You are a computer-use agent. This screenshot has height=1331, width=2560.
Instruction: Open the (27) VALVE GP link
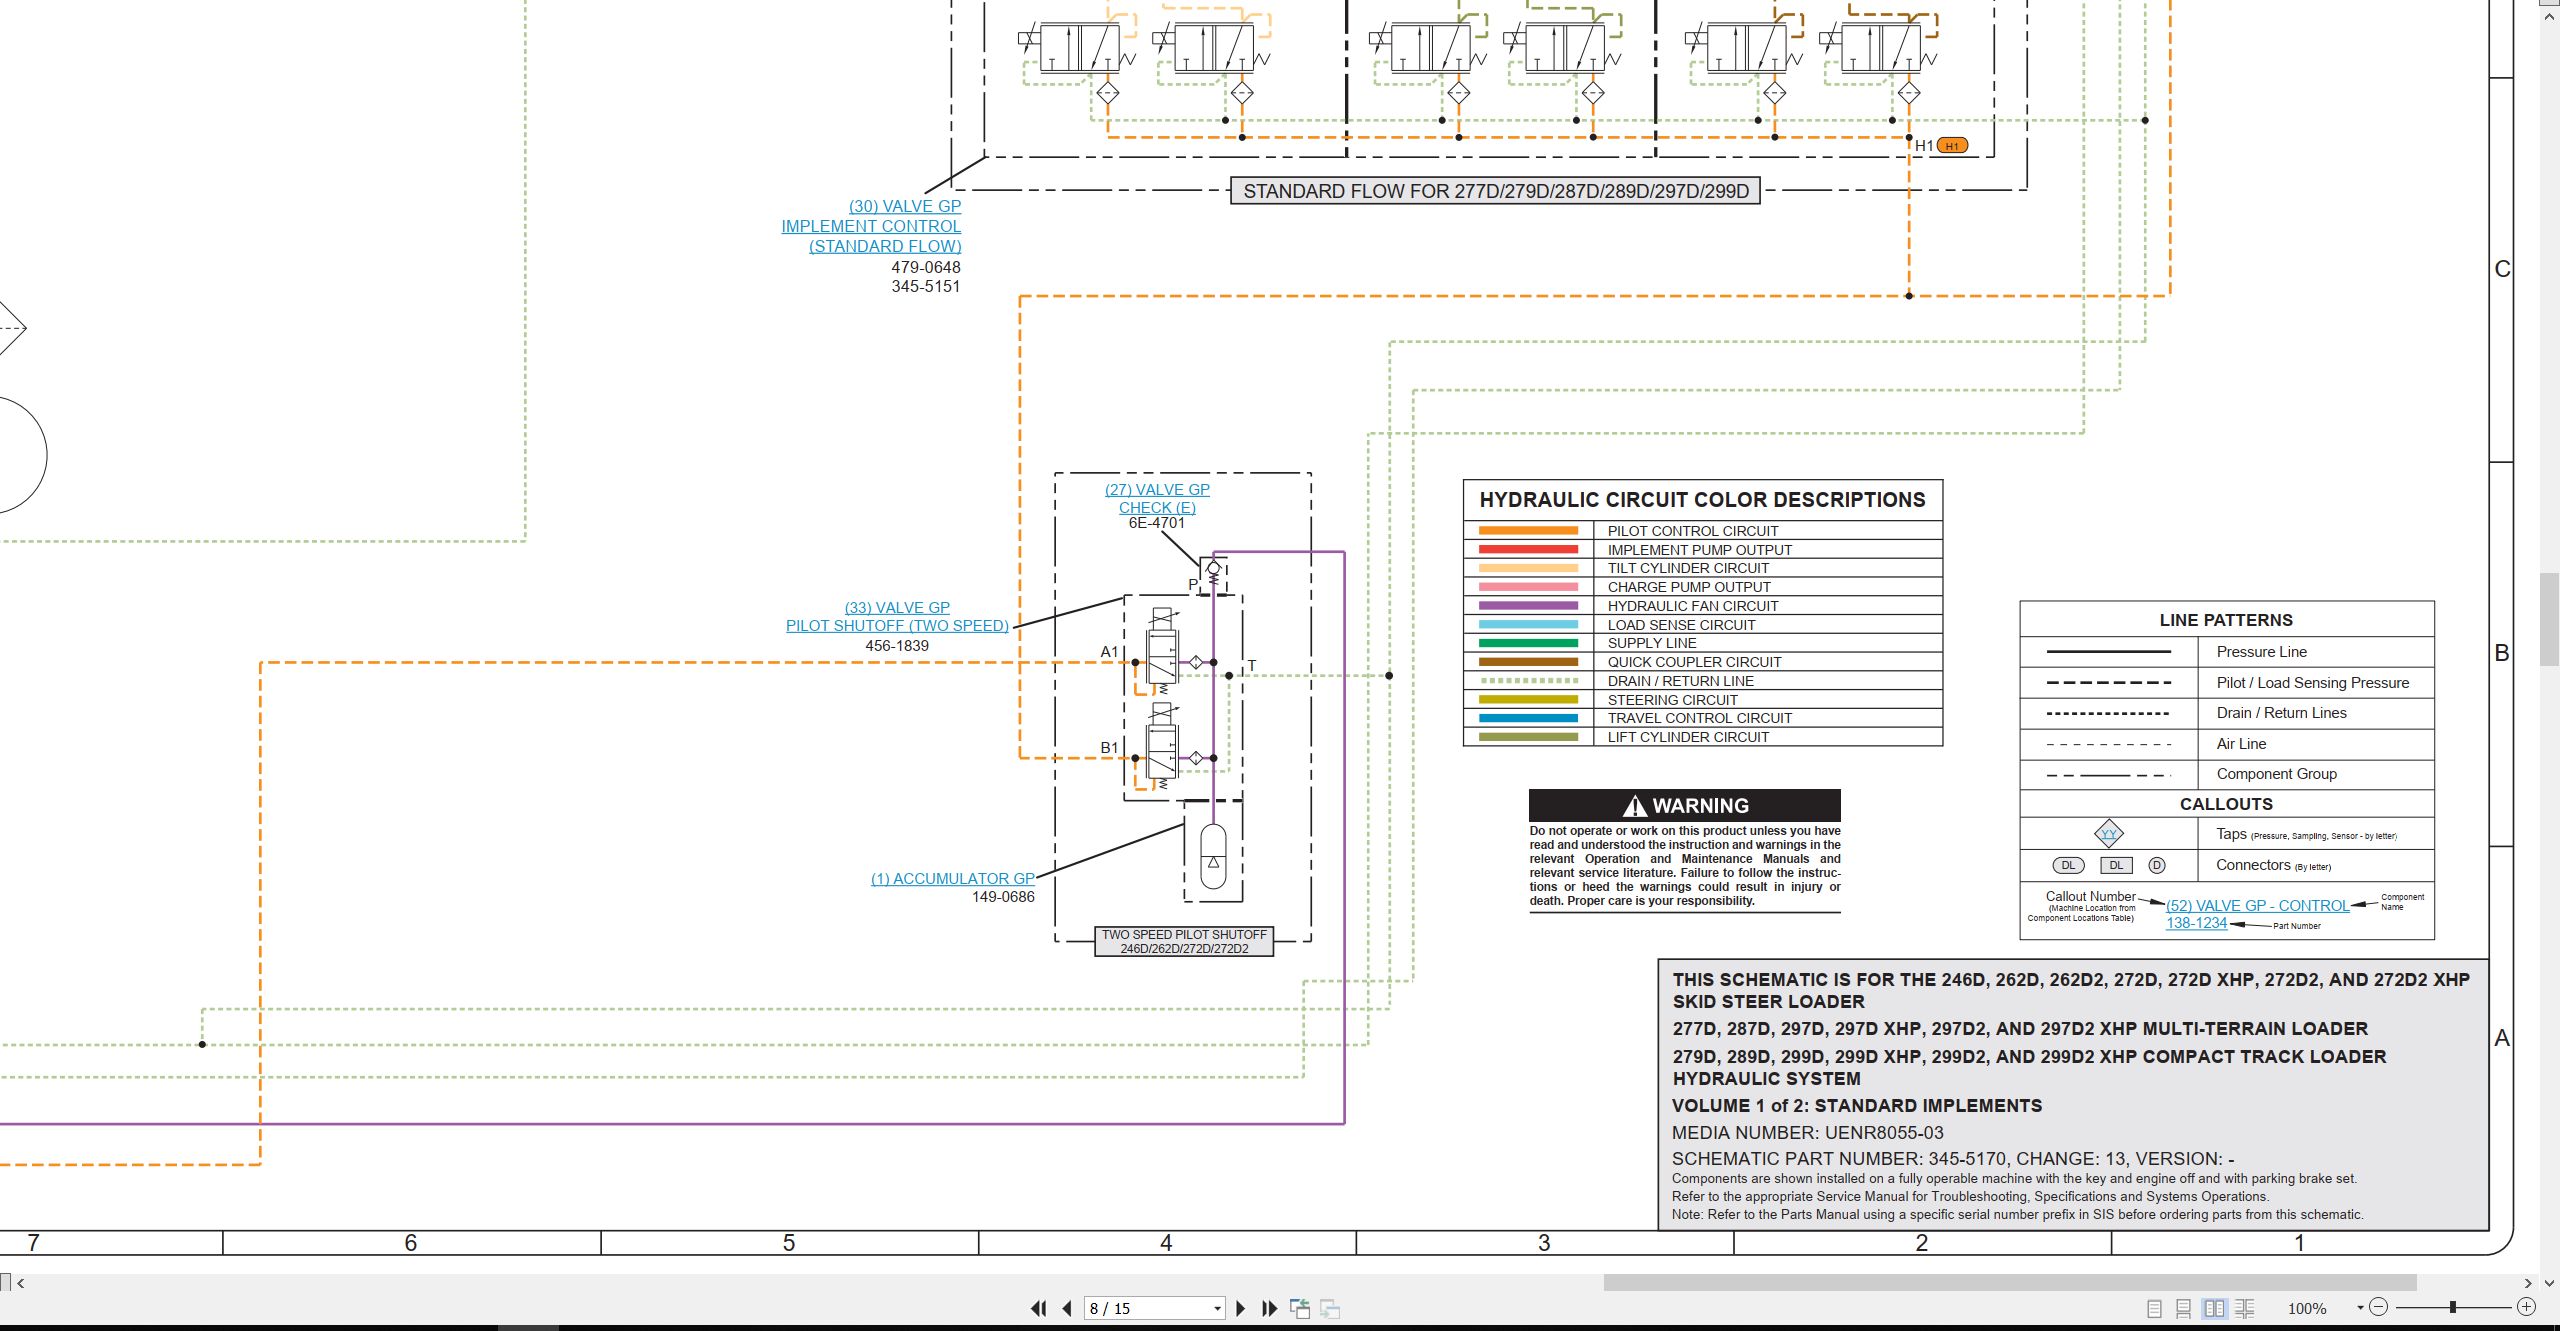tap(1157, 490)
